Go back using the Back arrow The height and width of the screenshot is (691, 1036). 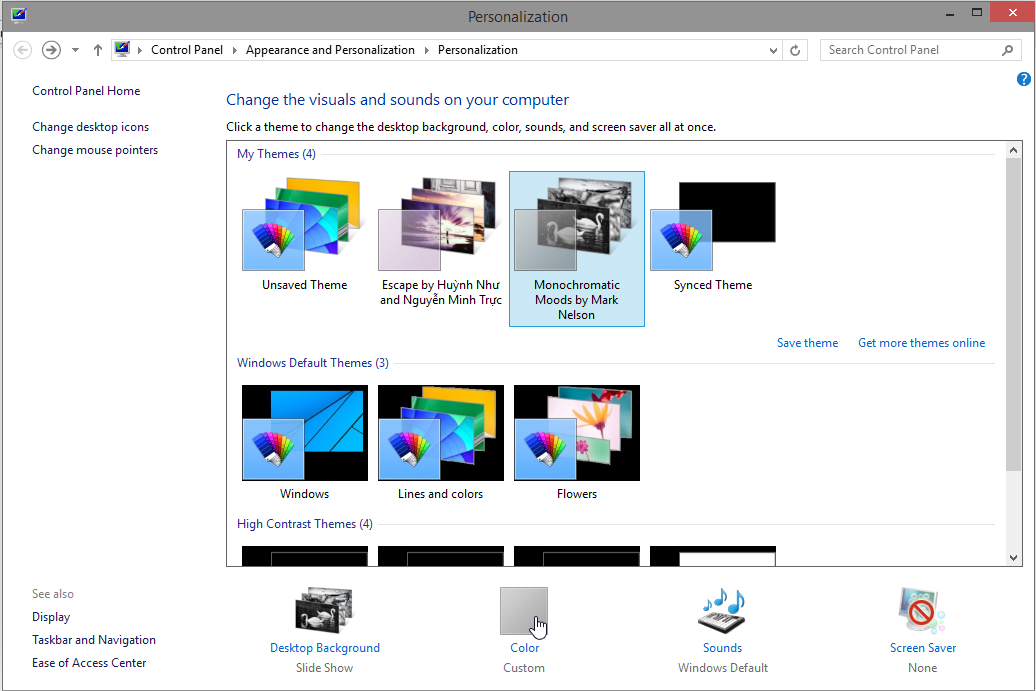(23, 50)
